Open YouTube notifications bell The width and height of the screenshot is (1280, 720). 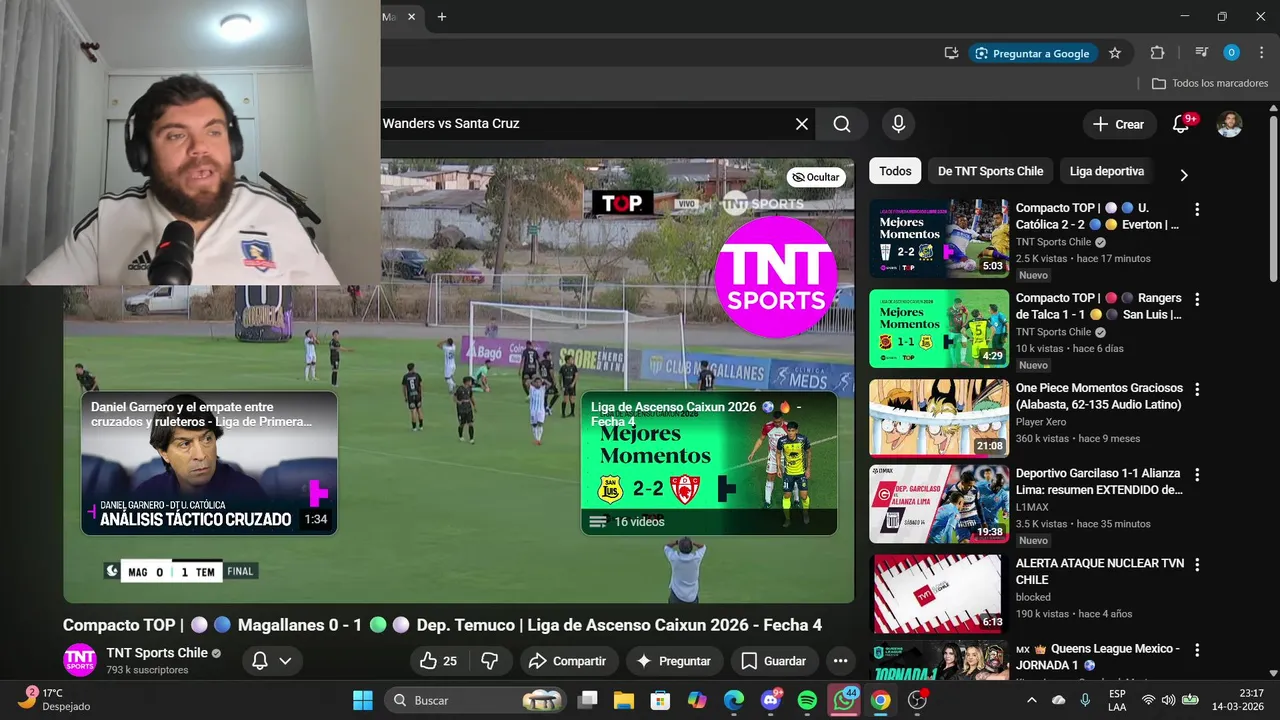(x=1181, y=124)
